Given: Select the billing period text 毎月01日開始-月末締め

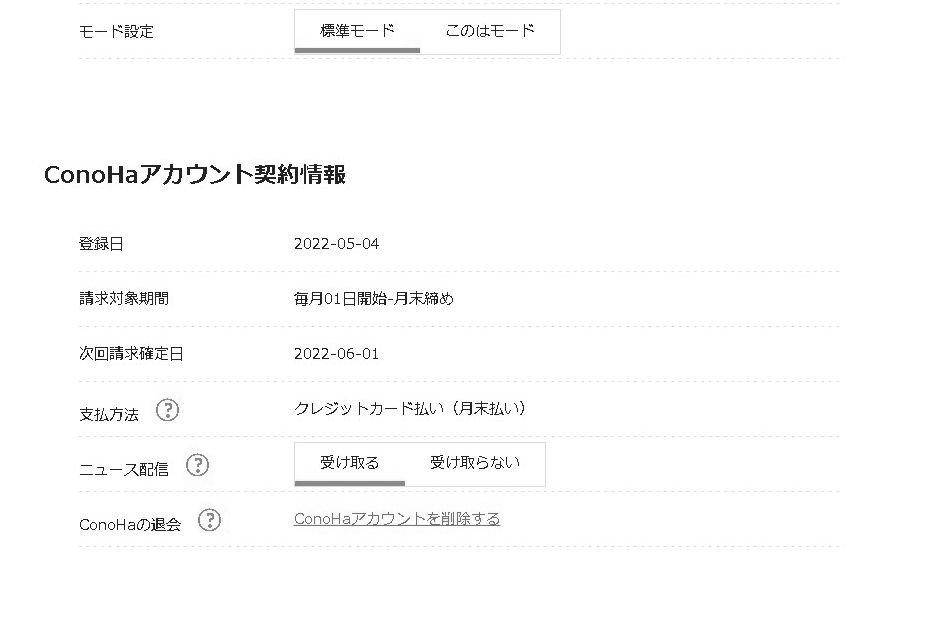Looking at the screenshot, I should [x=373, y=298].
